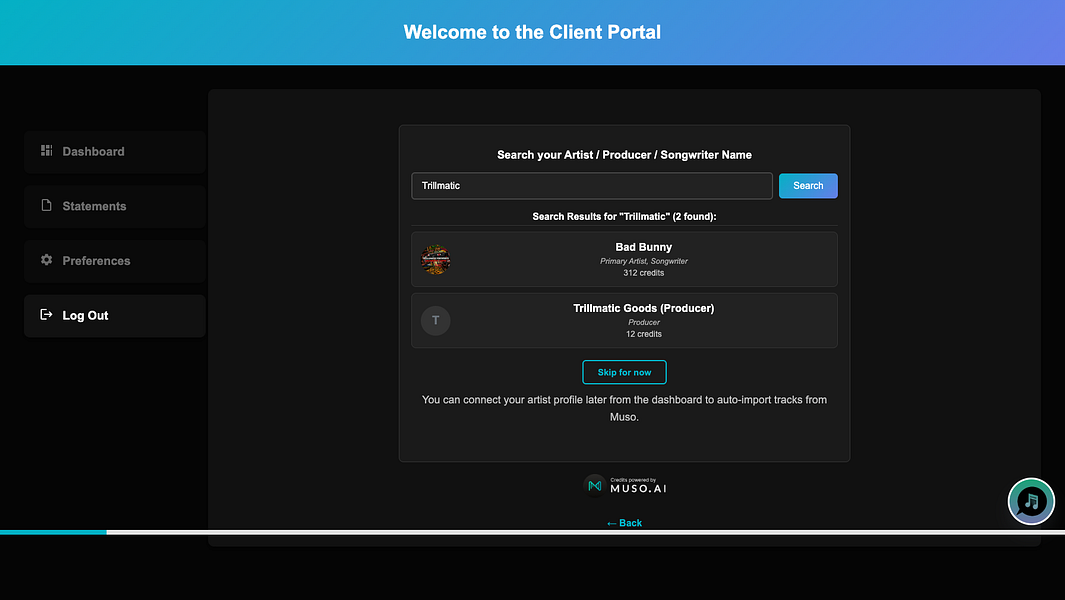Click the '12 credits' text
1065x600 pixels.
pos(644,334)
